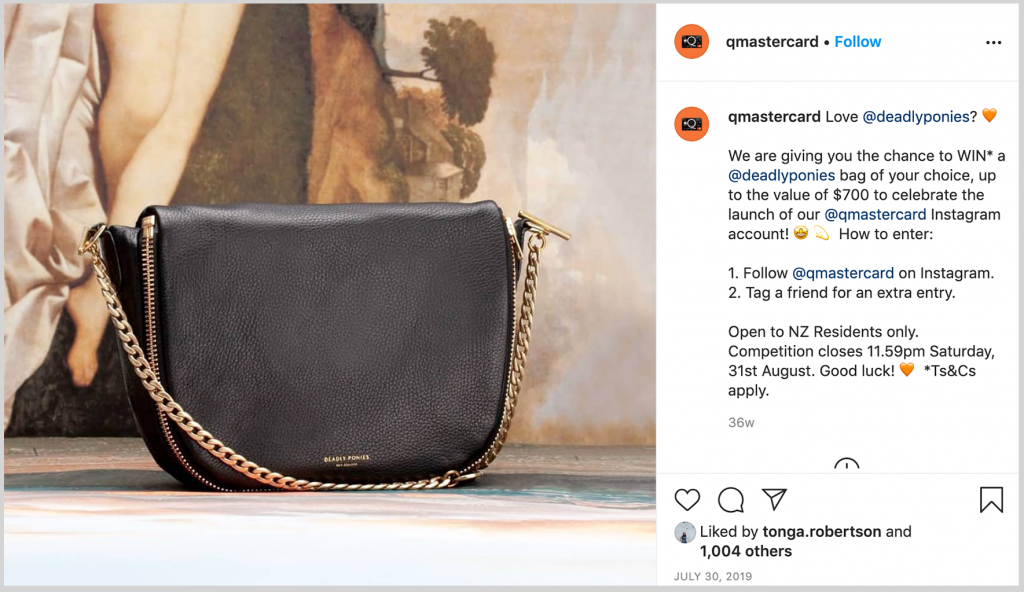Open @qmastercard link in step 1

point(843,273)
